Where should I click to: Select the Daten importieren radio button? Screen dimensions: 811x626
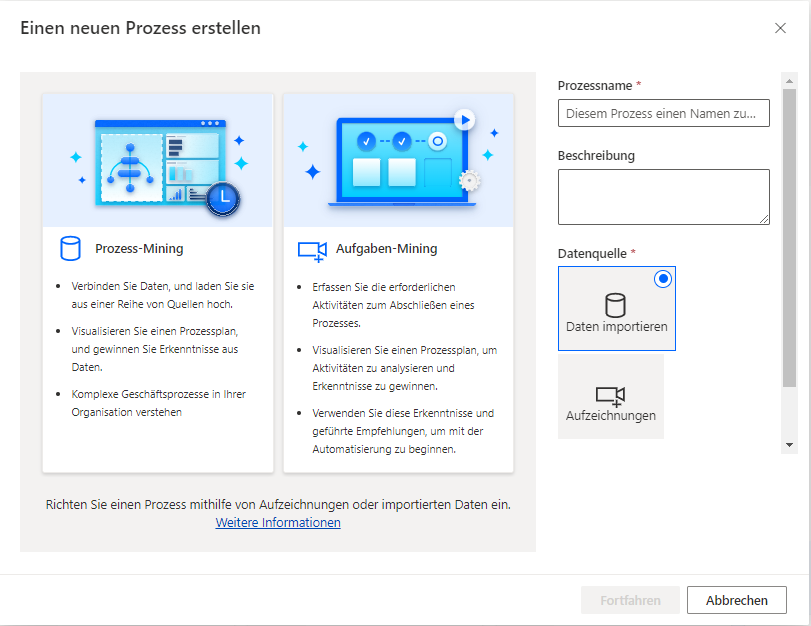(662, 280)
